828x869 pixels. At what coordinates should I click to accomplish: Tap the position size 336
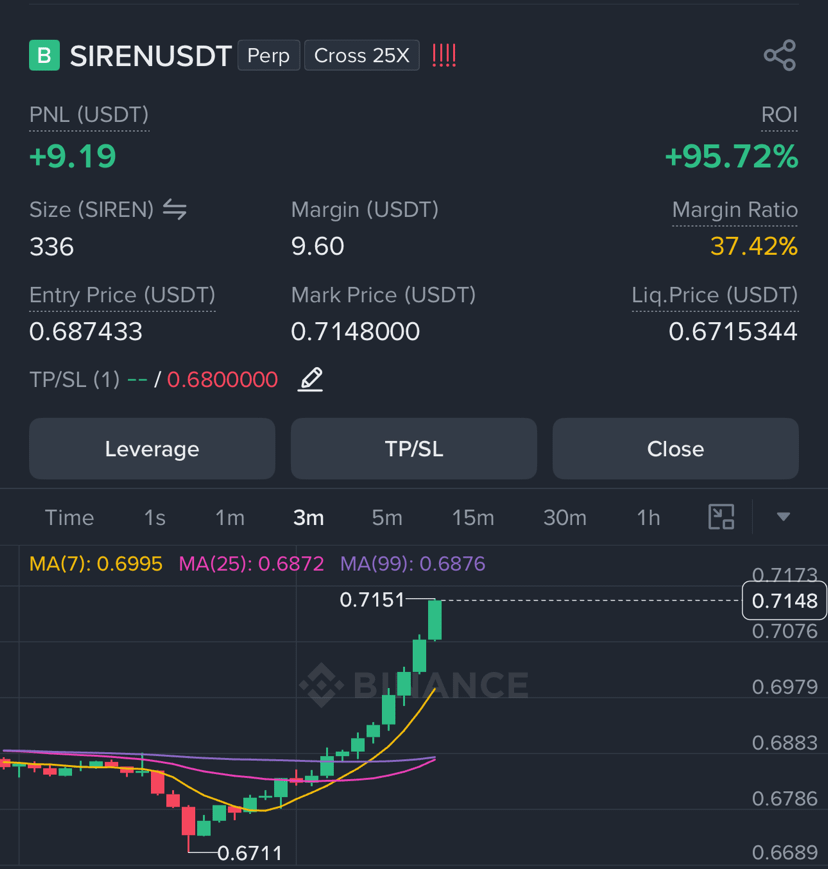(x=52, y=247)
